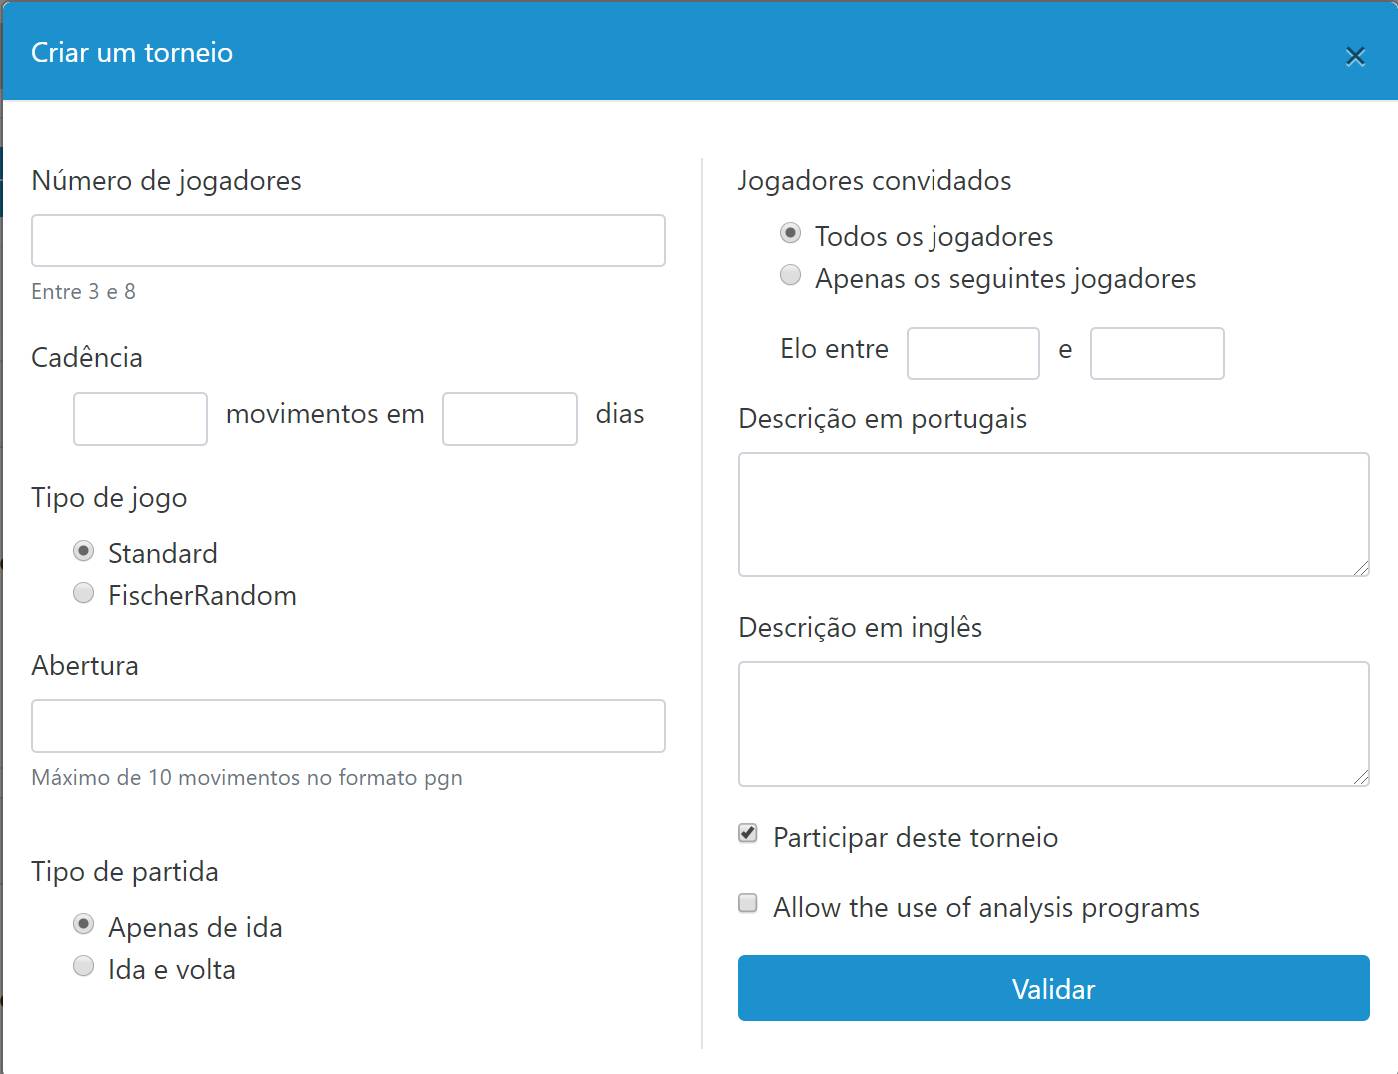
Task: Click the Descrição em portugais text area
Action: pos(1053,514)
